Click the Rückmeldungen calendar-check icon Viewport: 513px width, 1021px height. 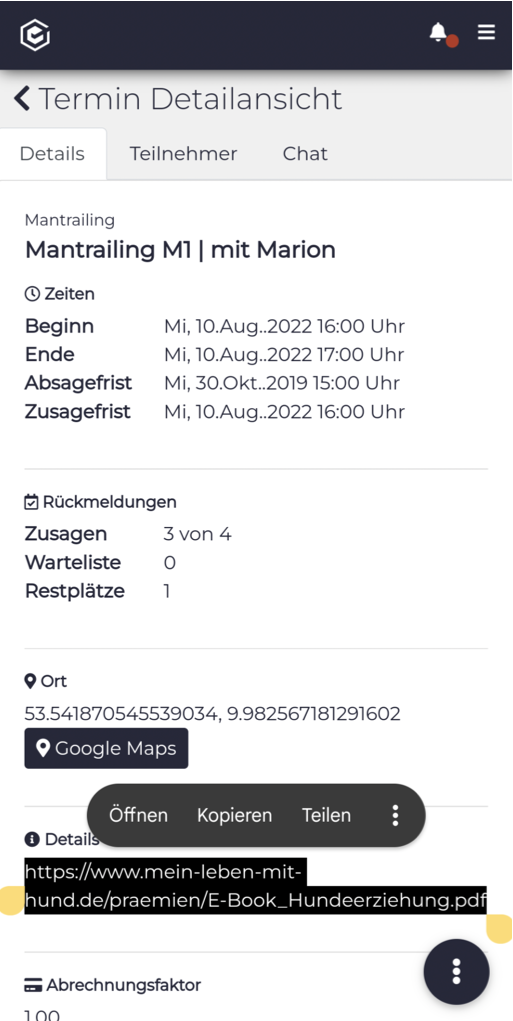click(x=31, y=502)
